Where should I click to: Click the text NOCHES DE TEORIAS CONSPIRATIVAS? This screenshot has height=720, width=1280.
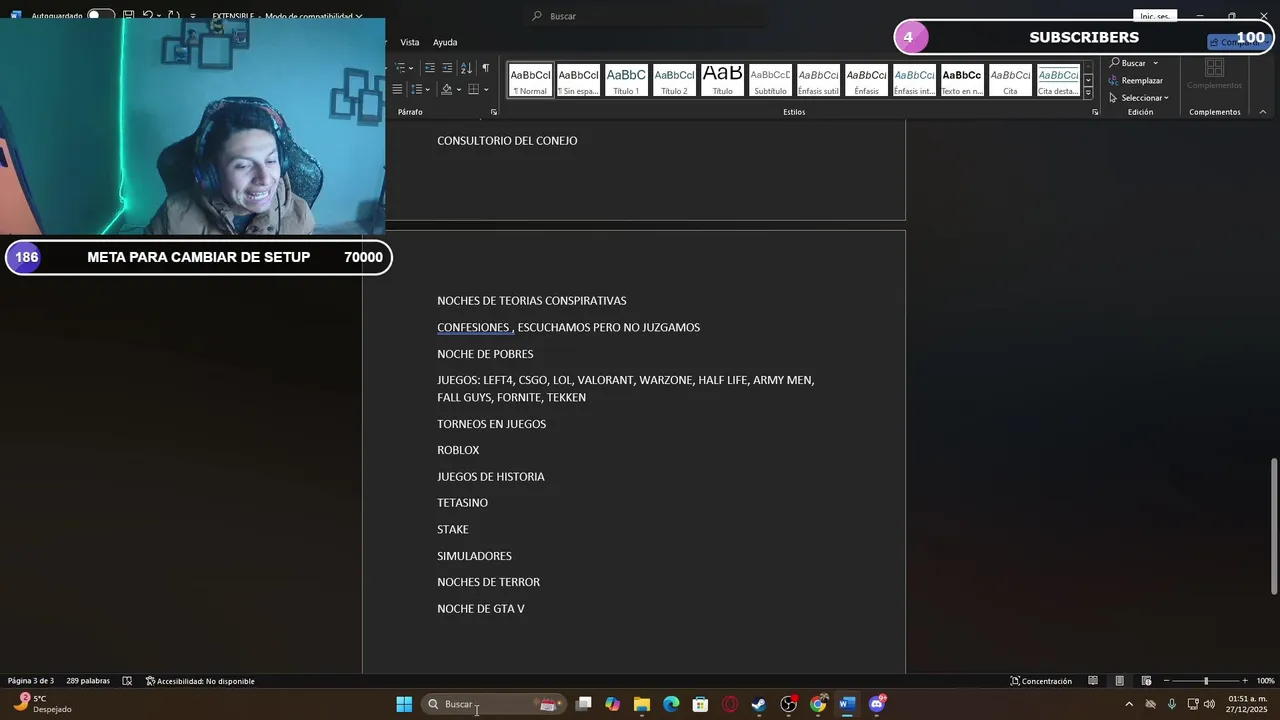point(532,301)
